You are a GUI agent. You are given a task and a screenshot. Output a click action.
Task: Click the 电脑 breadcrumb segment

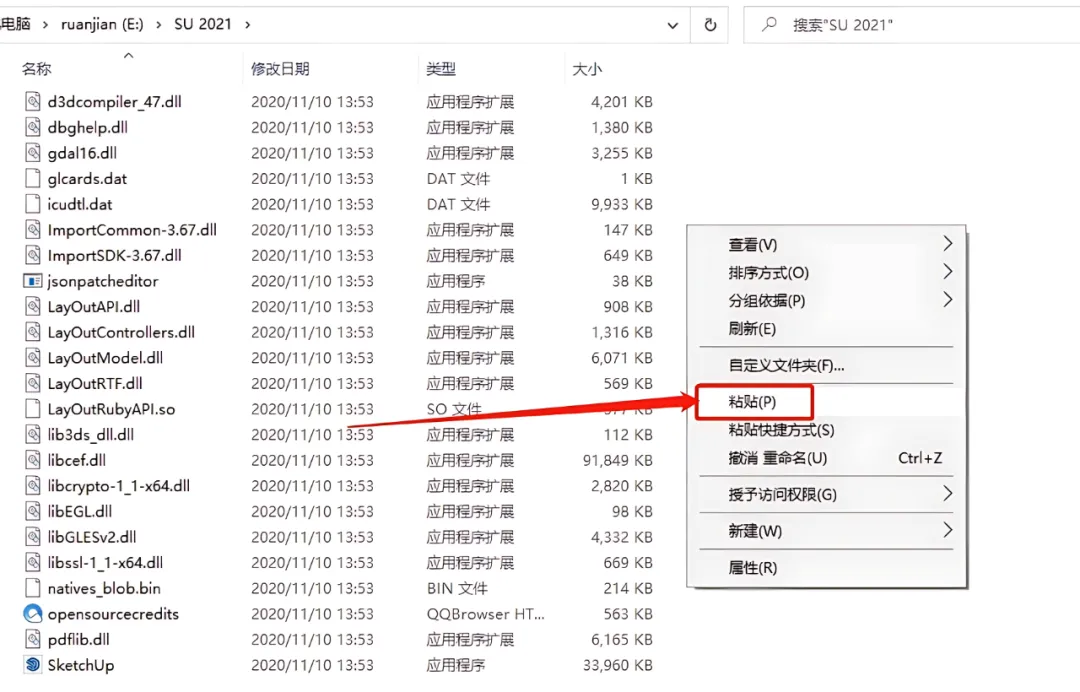pos(15,24)
